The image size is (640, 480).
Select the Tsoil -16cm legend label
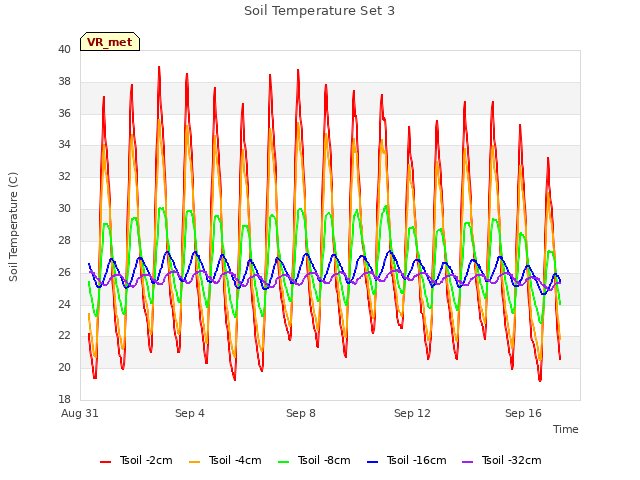[x=416, y=460]
